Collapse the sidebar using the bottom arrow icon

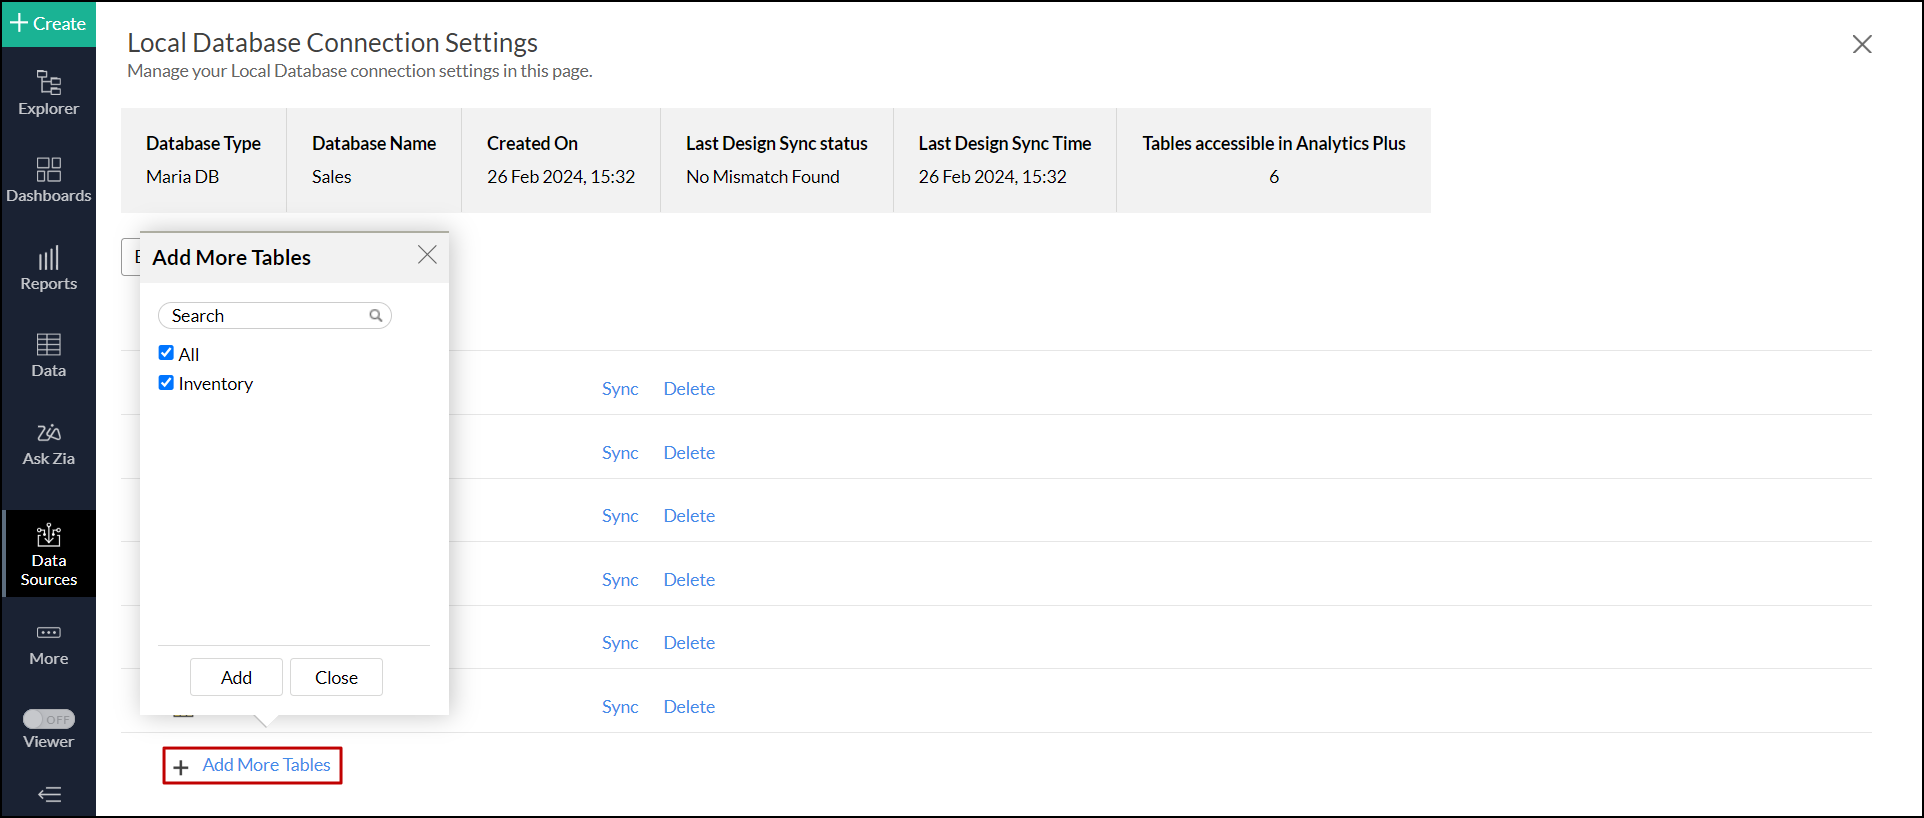click(49, 795)
